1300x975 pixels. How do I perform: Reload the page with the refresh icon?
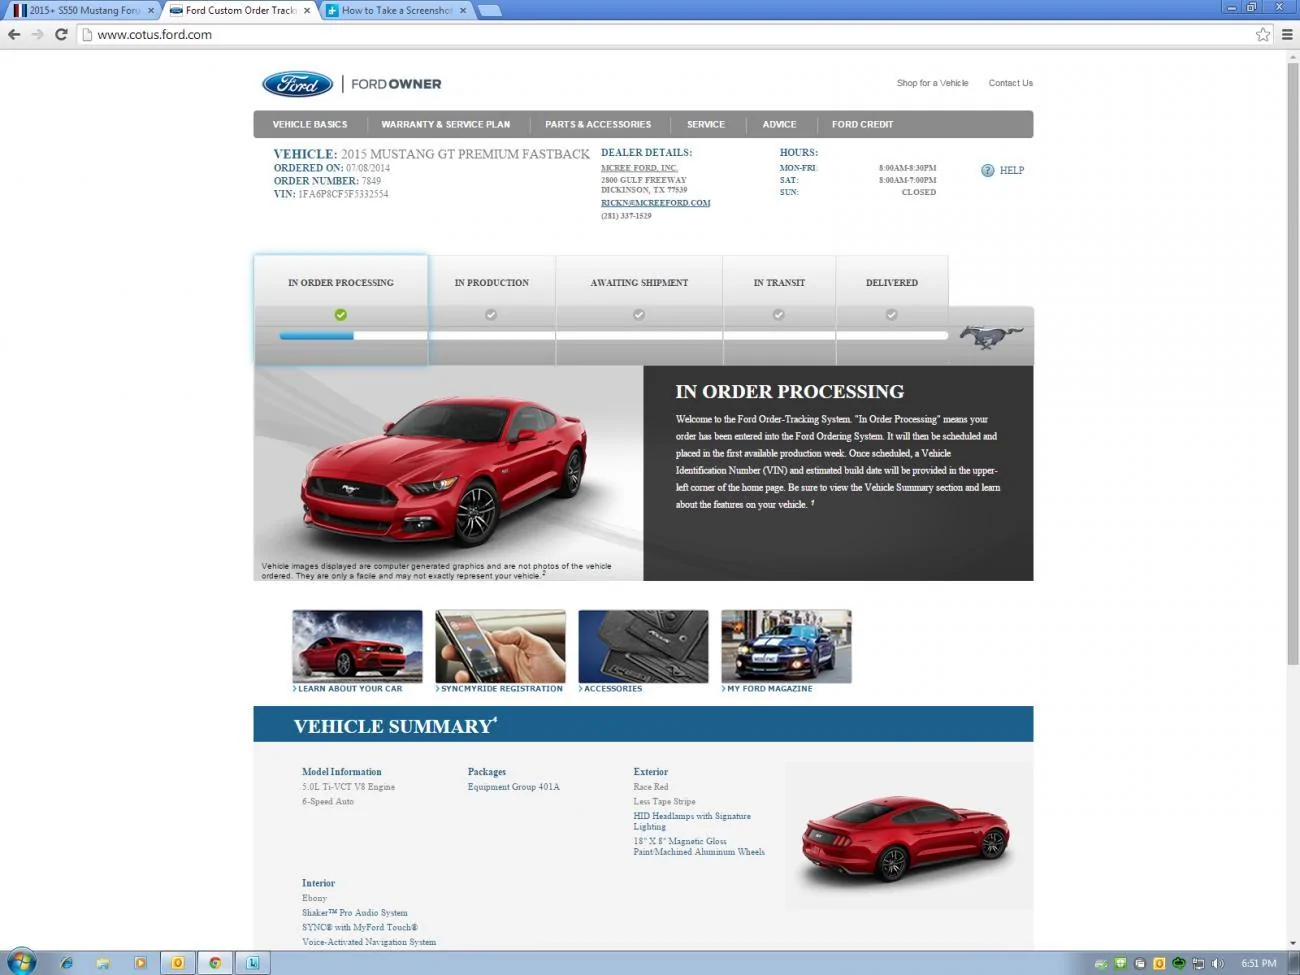click(x=61, y=34)
